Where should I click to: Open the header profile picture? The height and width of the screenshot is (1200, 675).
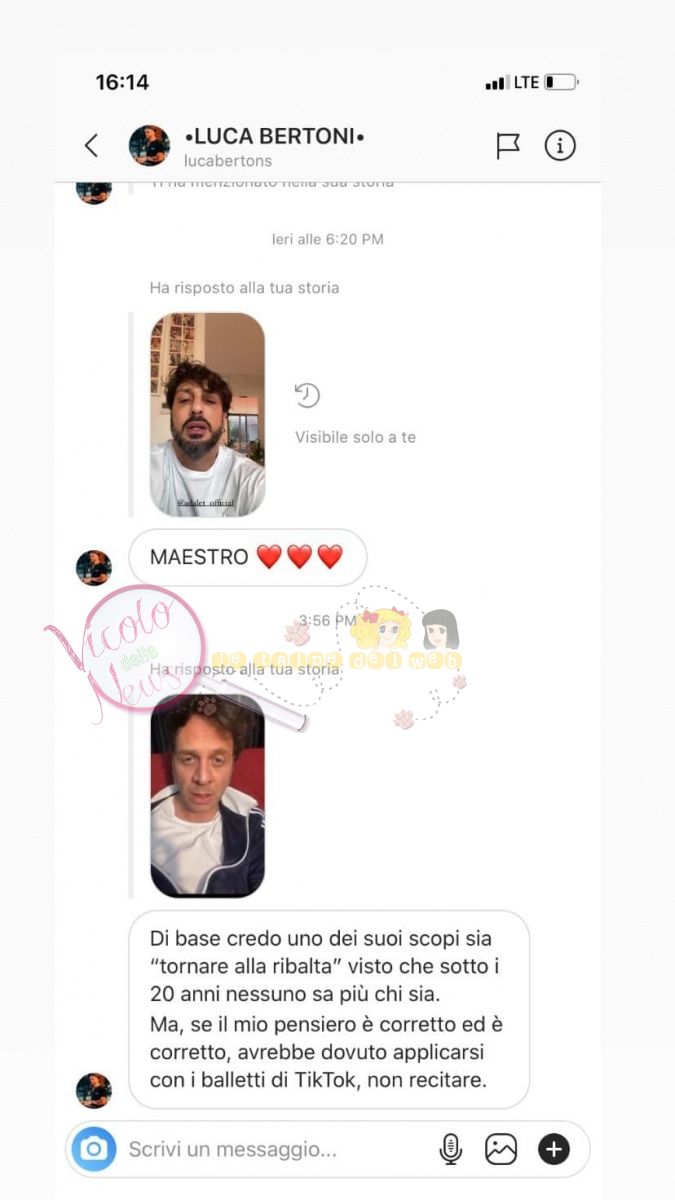(x=149, y=146)
